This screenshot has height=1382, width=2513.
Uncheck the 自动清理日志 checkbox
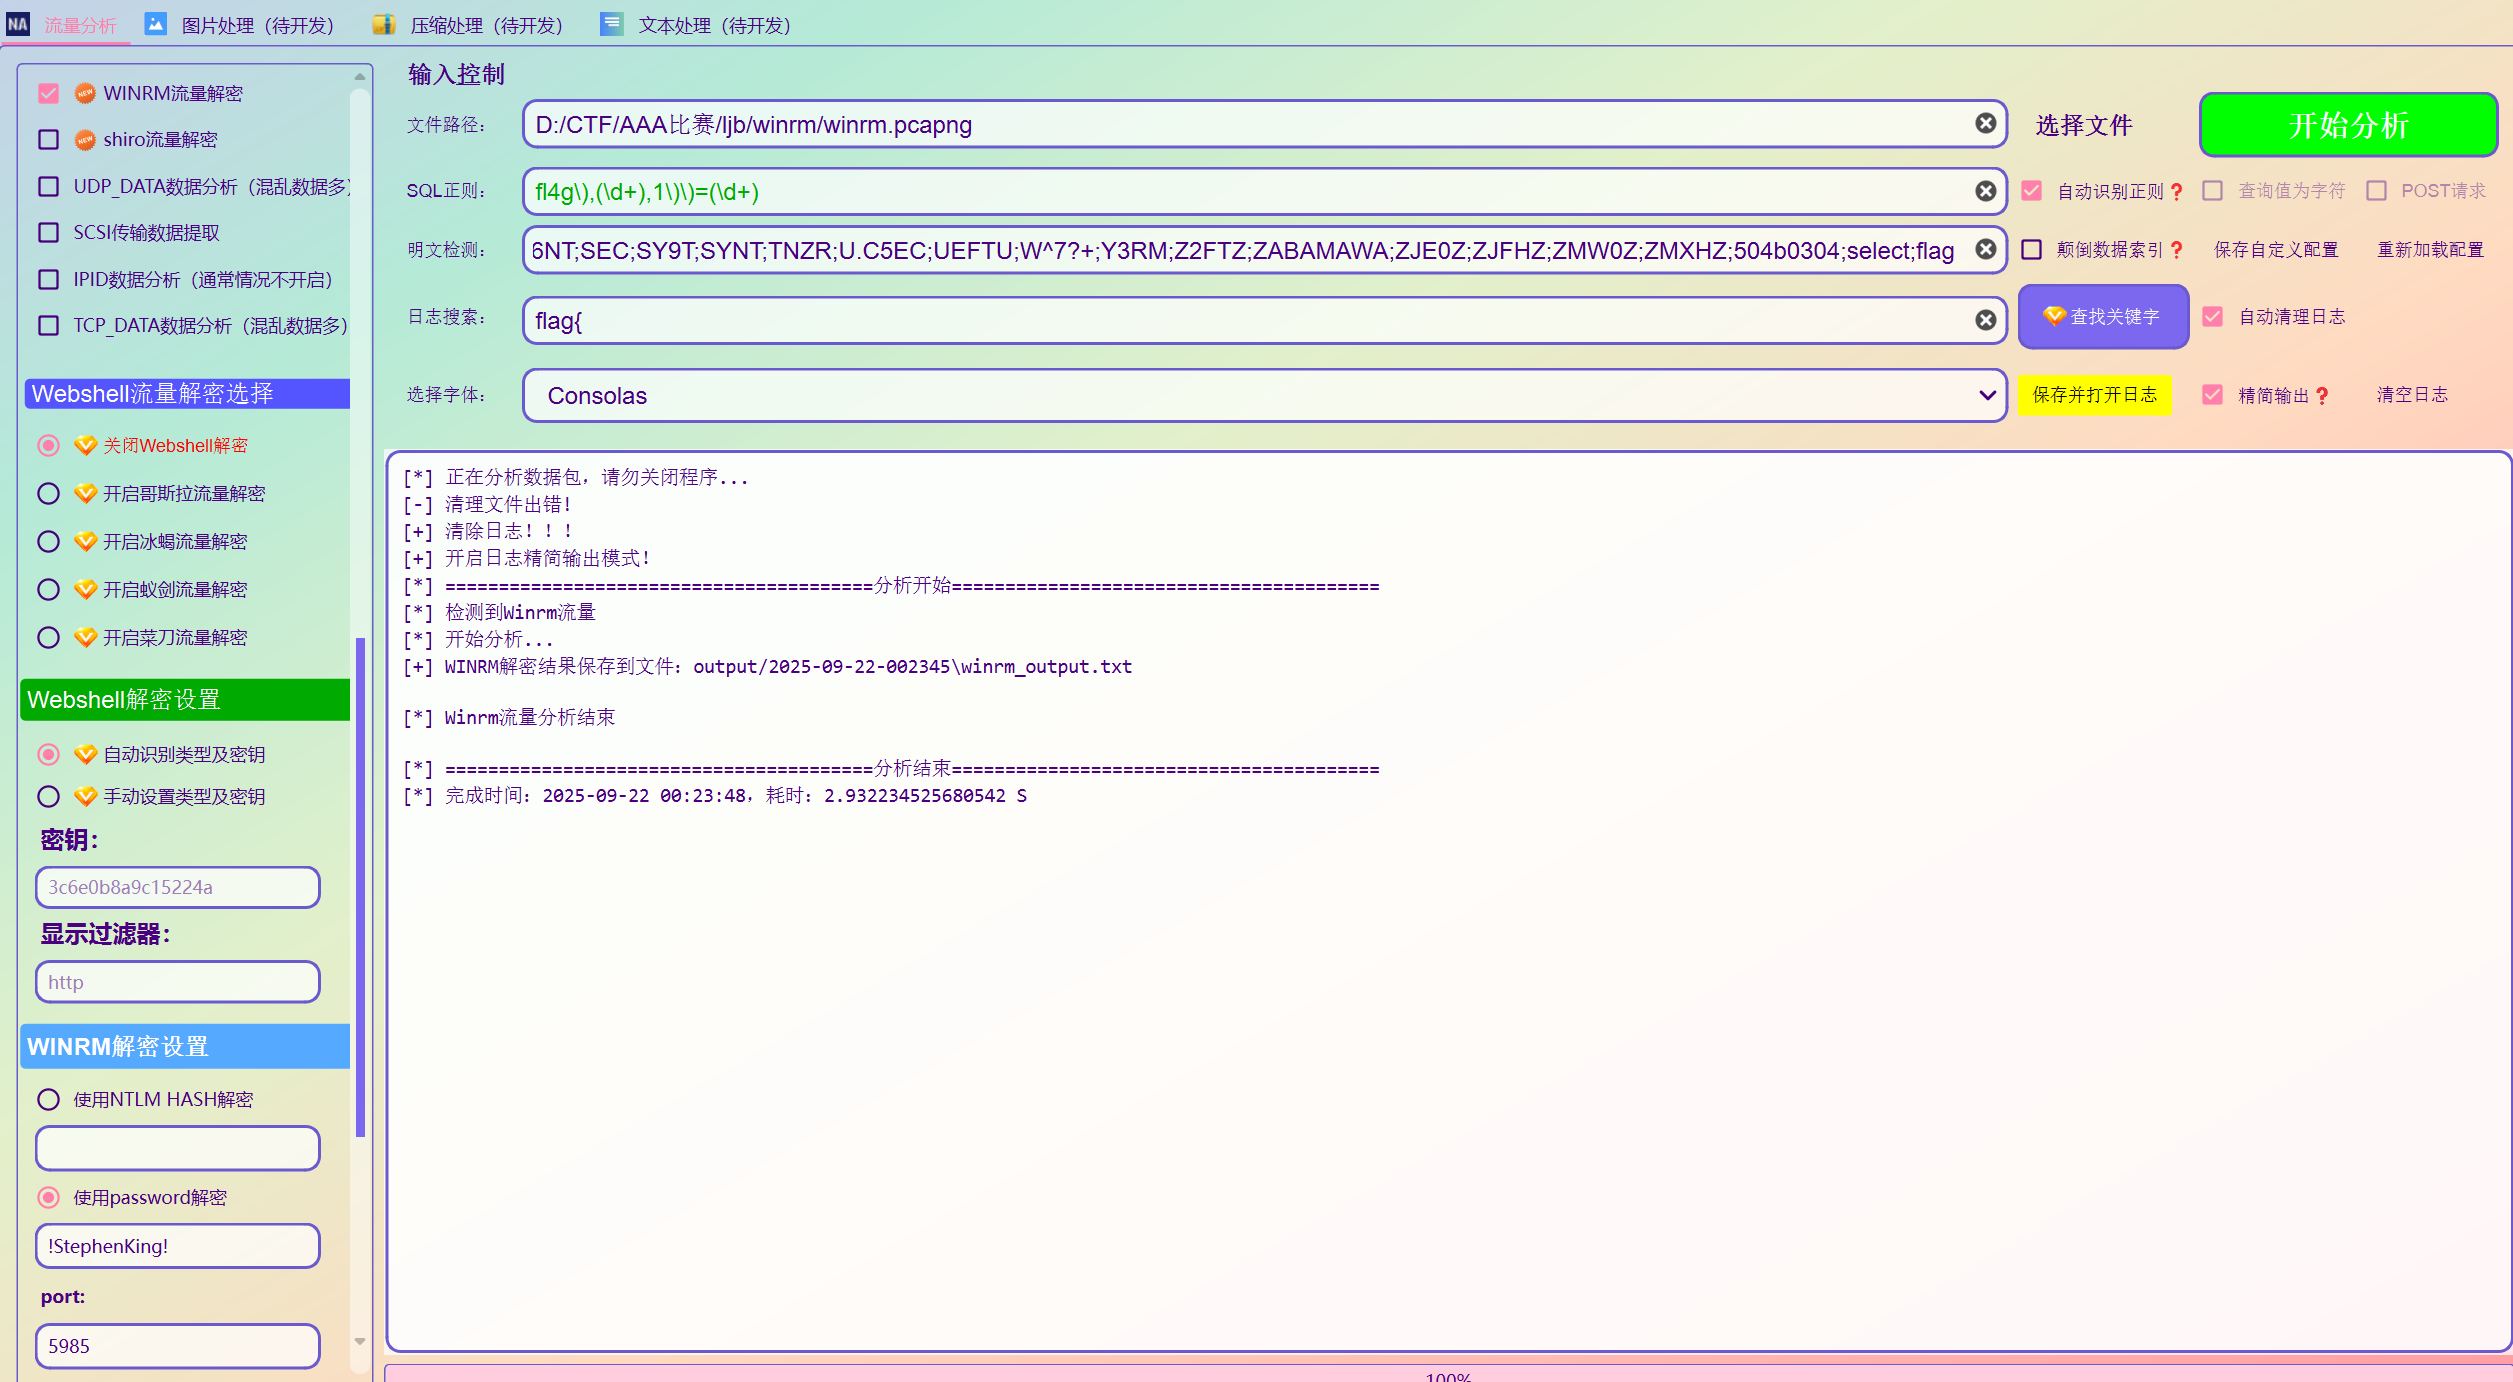point(2213,317)
